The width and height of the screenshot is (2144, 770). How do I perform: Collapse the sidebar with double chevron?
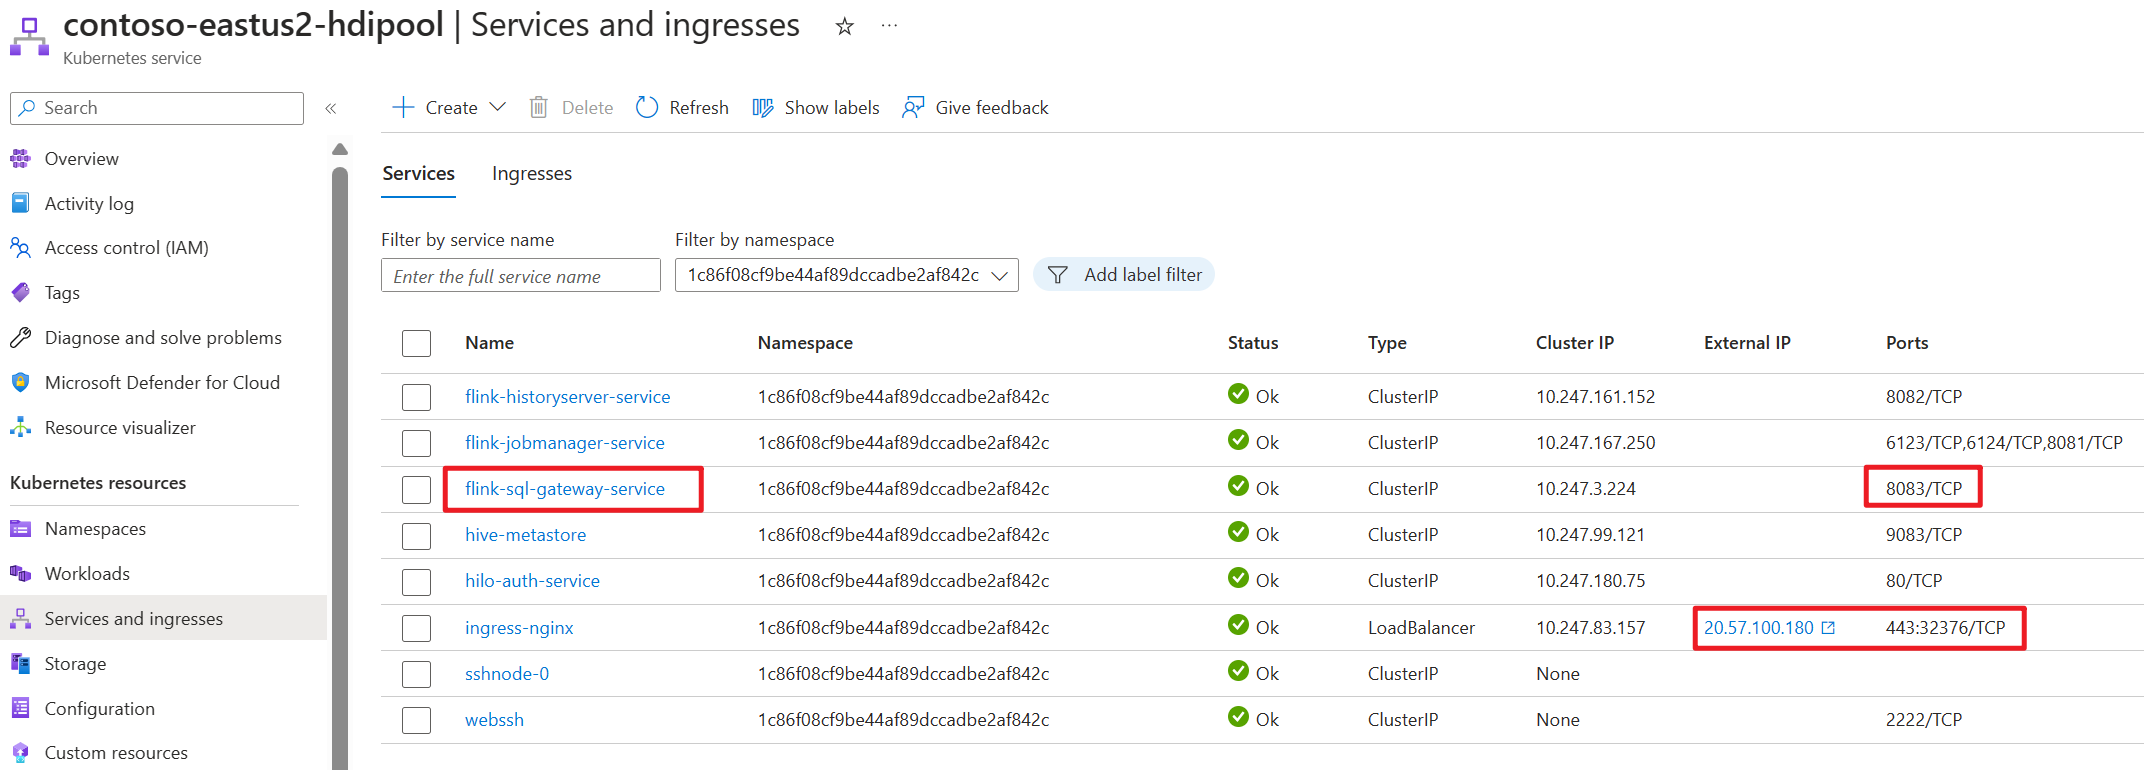(x=331, y=108)
